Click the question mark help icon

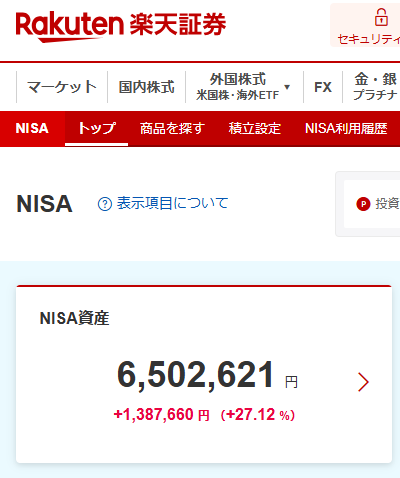click(x=105, y=204)
